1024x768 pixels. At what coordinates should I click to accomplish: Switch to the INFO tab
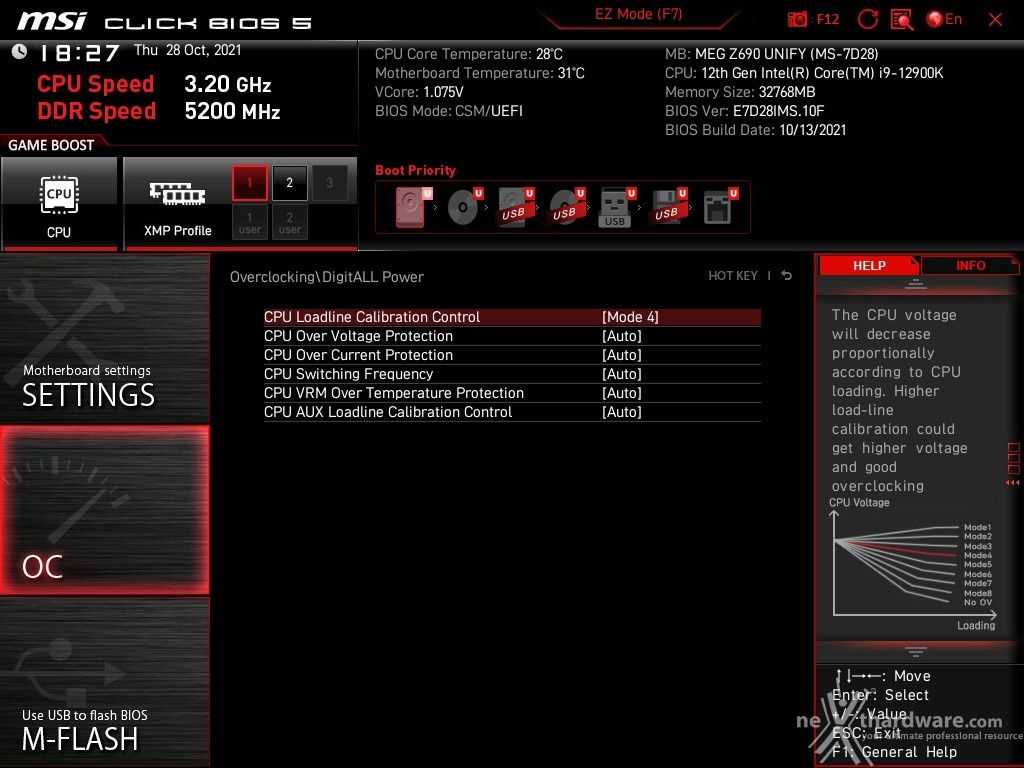click(970, 266)
